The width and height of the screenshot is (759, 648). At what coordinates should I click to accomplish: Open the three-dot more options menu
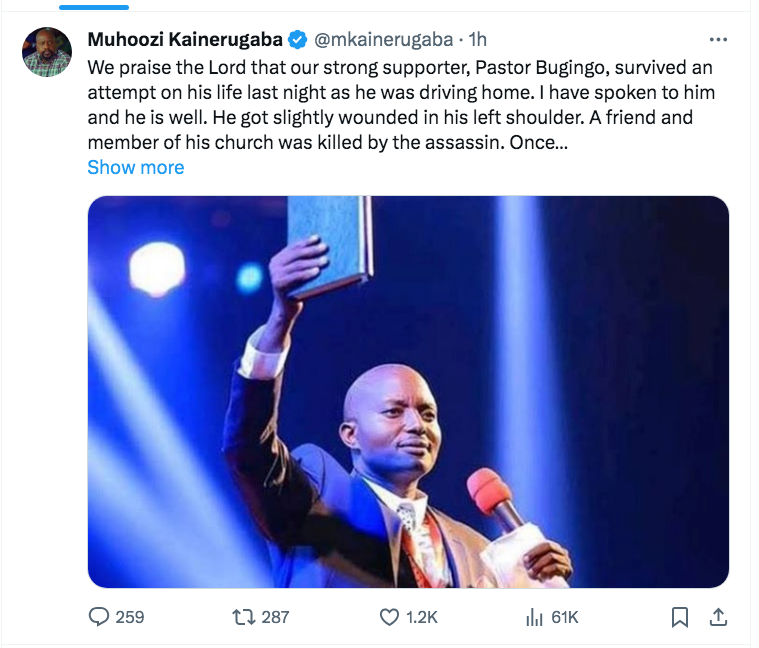point(718,40)
